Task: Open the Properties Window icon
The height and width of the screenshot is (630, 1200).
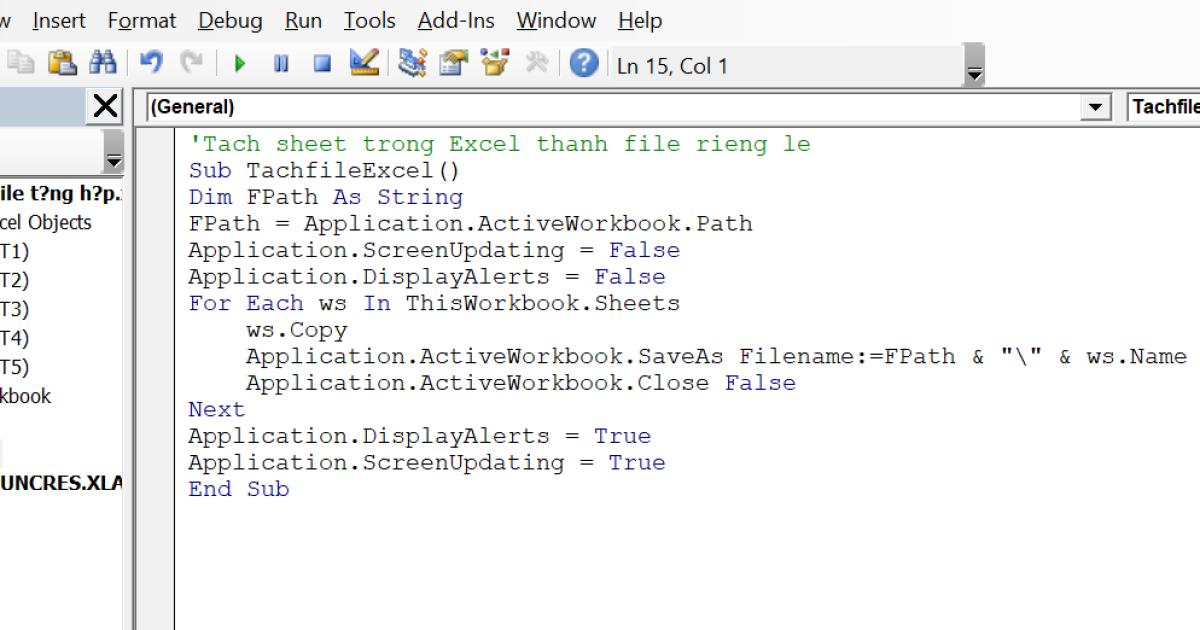Action: (x=452, y=62)
